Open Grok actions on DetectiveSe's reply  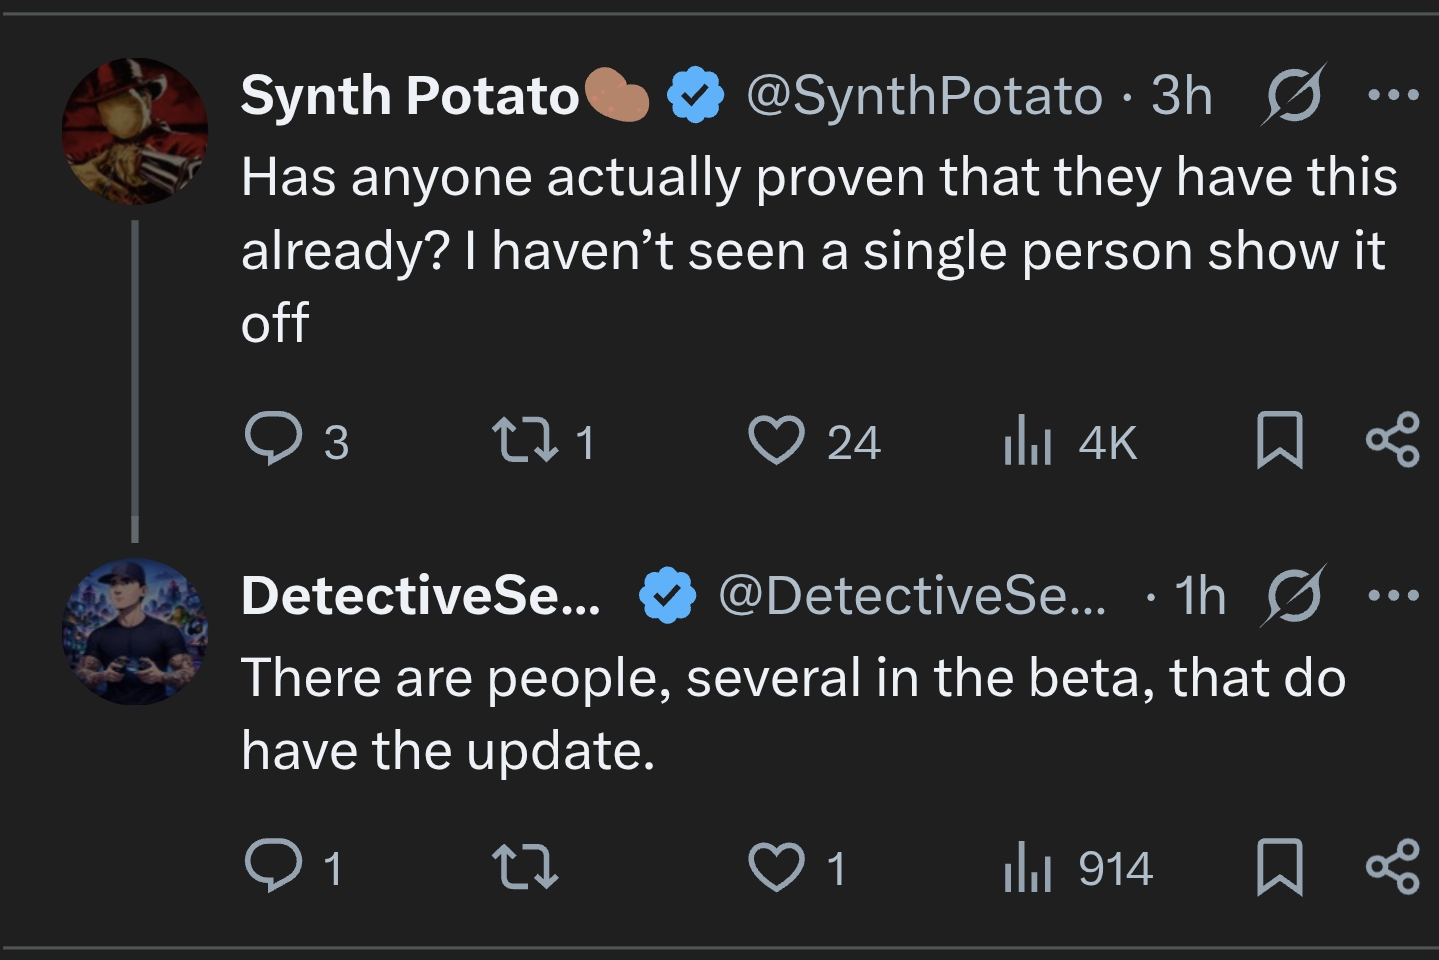pyautogui.click(x=1294, y=595)
